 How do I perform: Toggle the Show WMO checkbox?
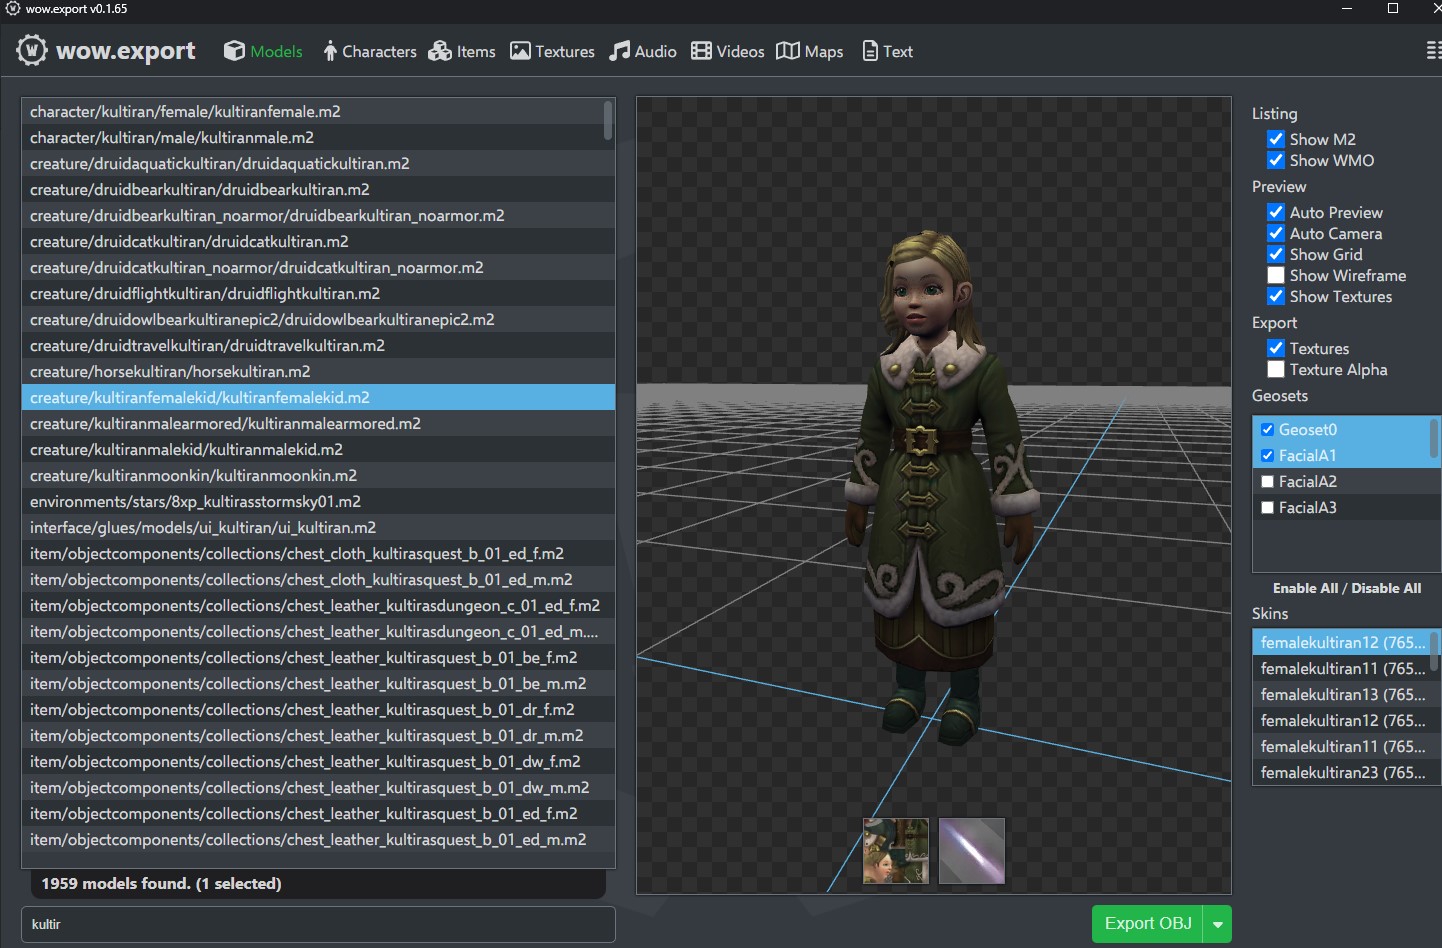point(1276,160)
